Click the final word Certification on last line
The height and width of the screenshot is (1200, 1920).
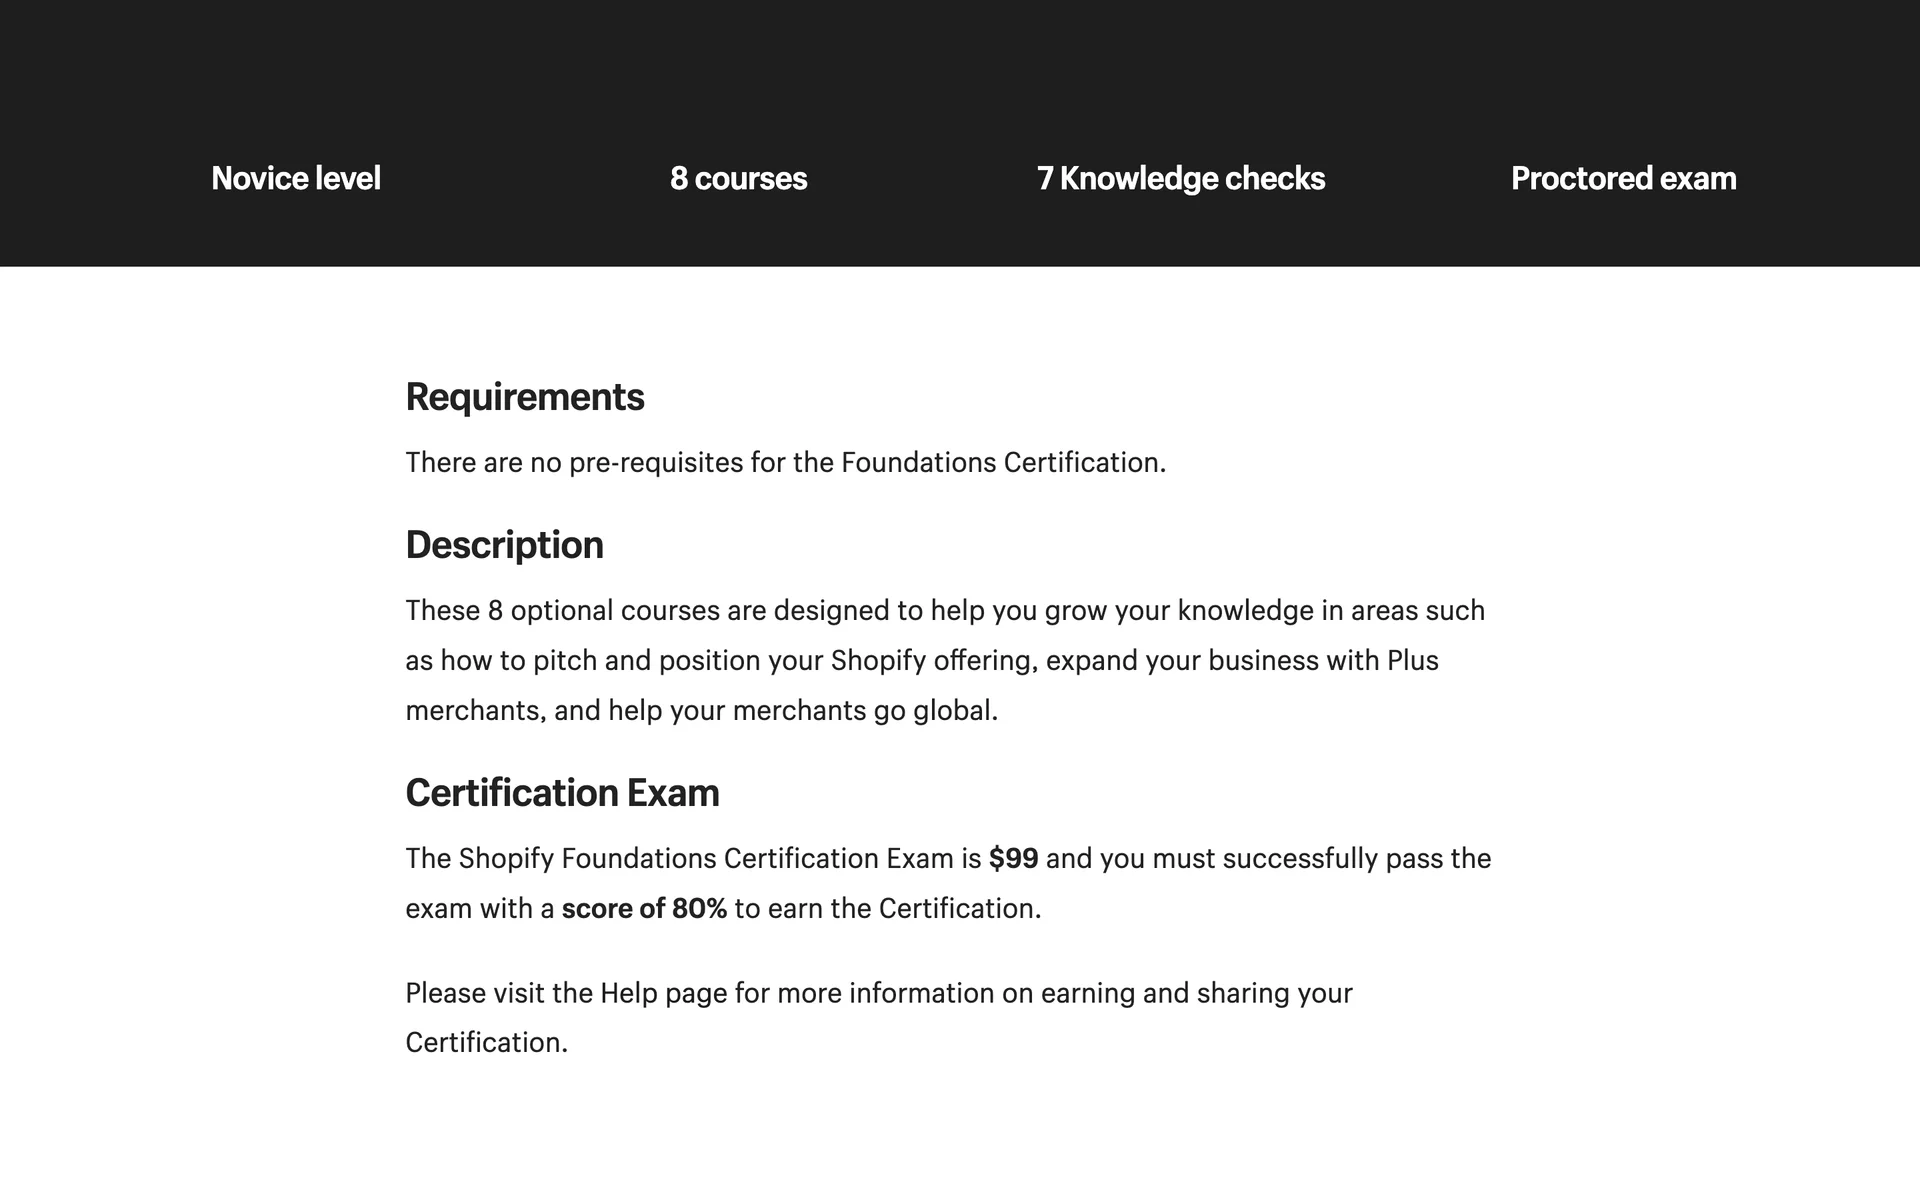pyautogui.click(x=483, y=1043)
